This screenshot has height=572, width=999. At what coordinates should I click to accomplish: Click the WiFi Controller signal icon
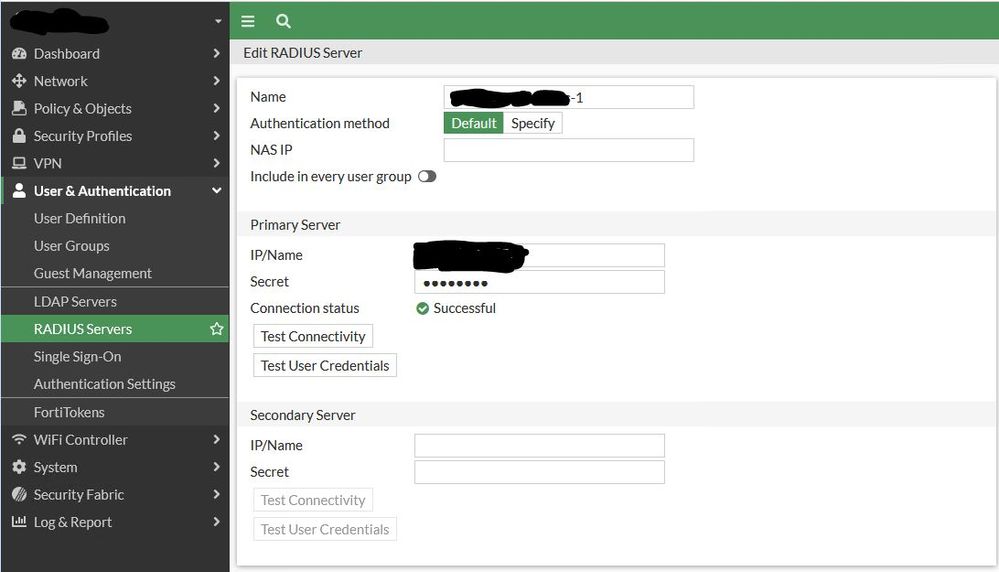point(19,440)
